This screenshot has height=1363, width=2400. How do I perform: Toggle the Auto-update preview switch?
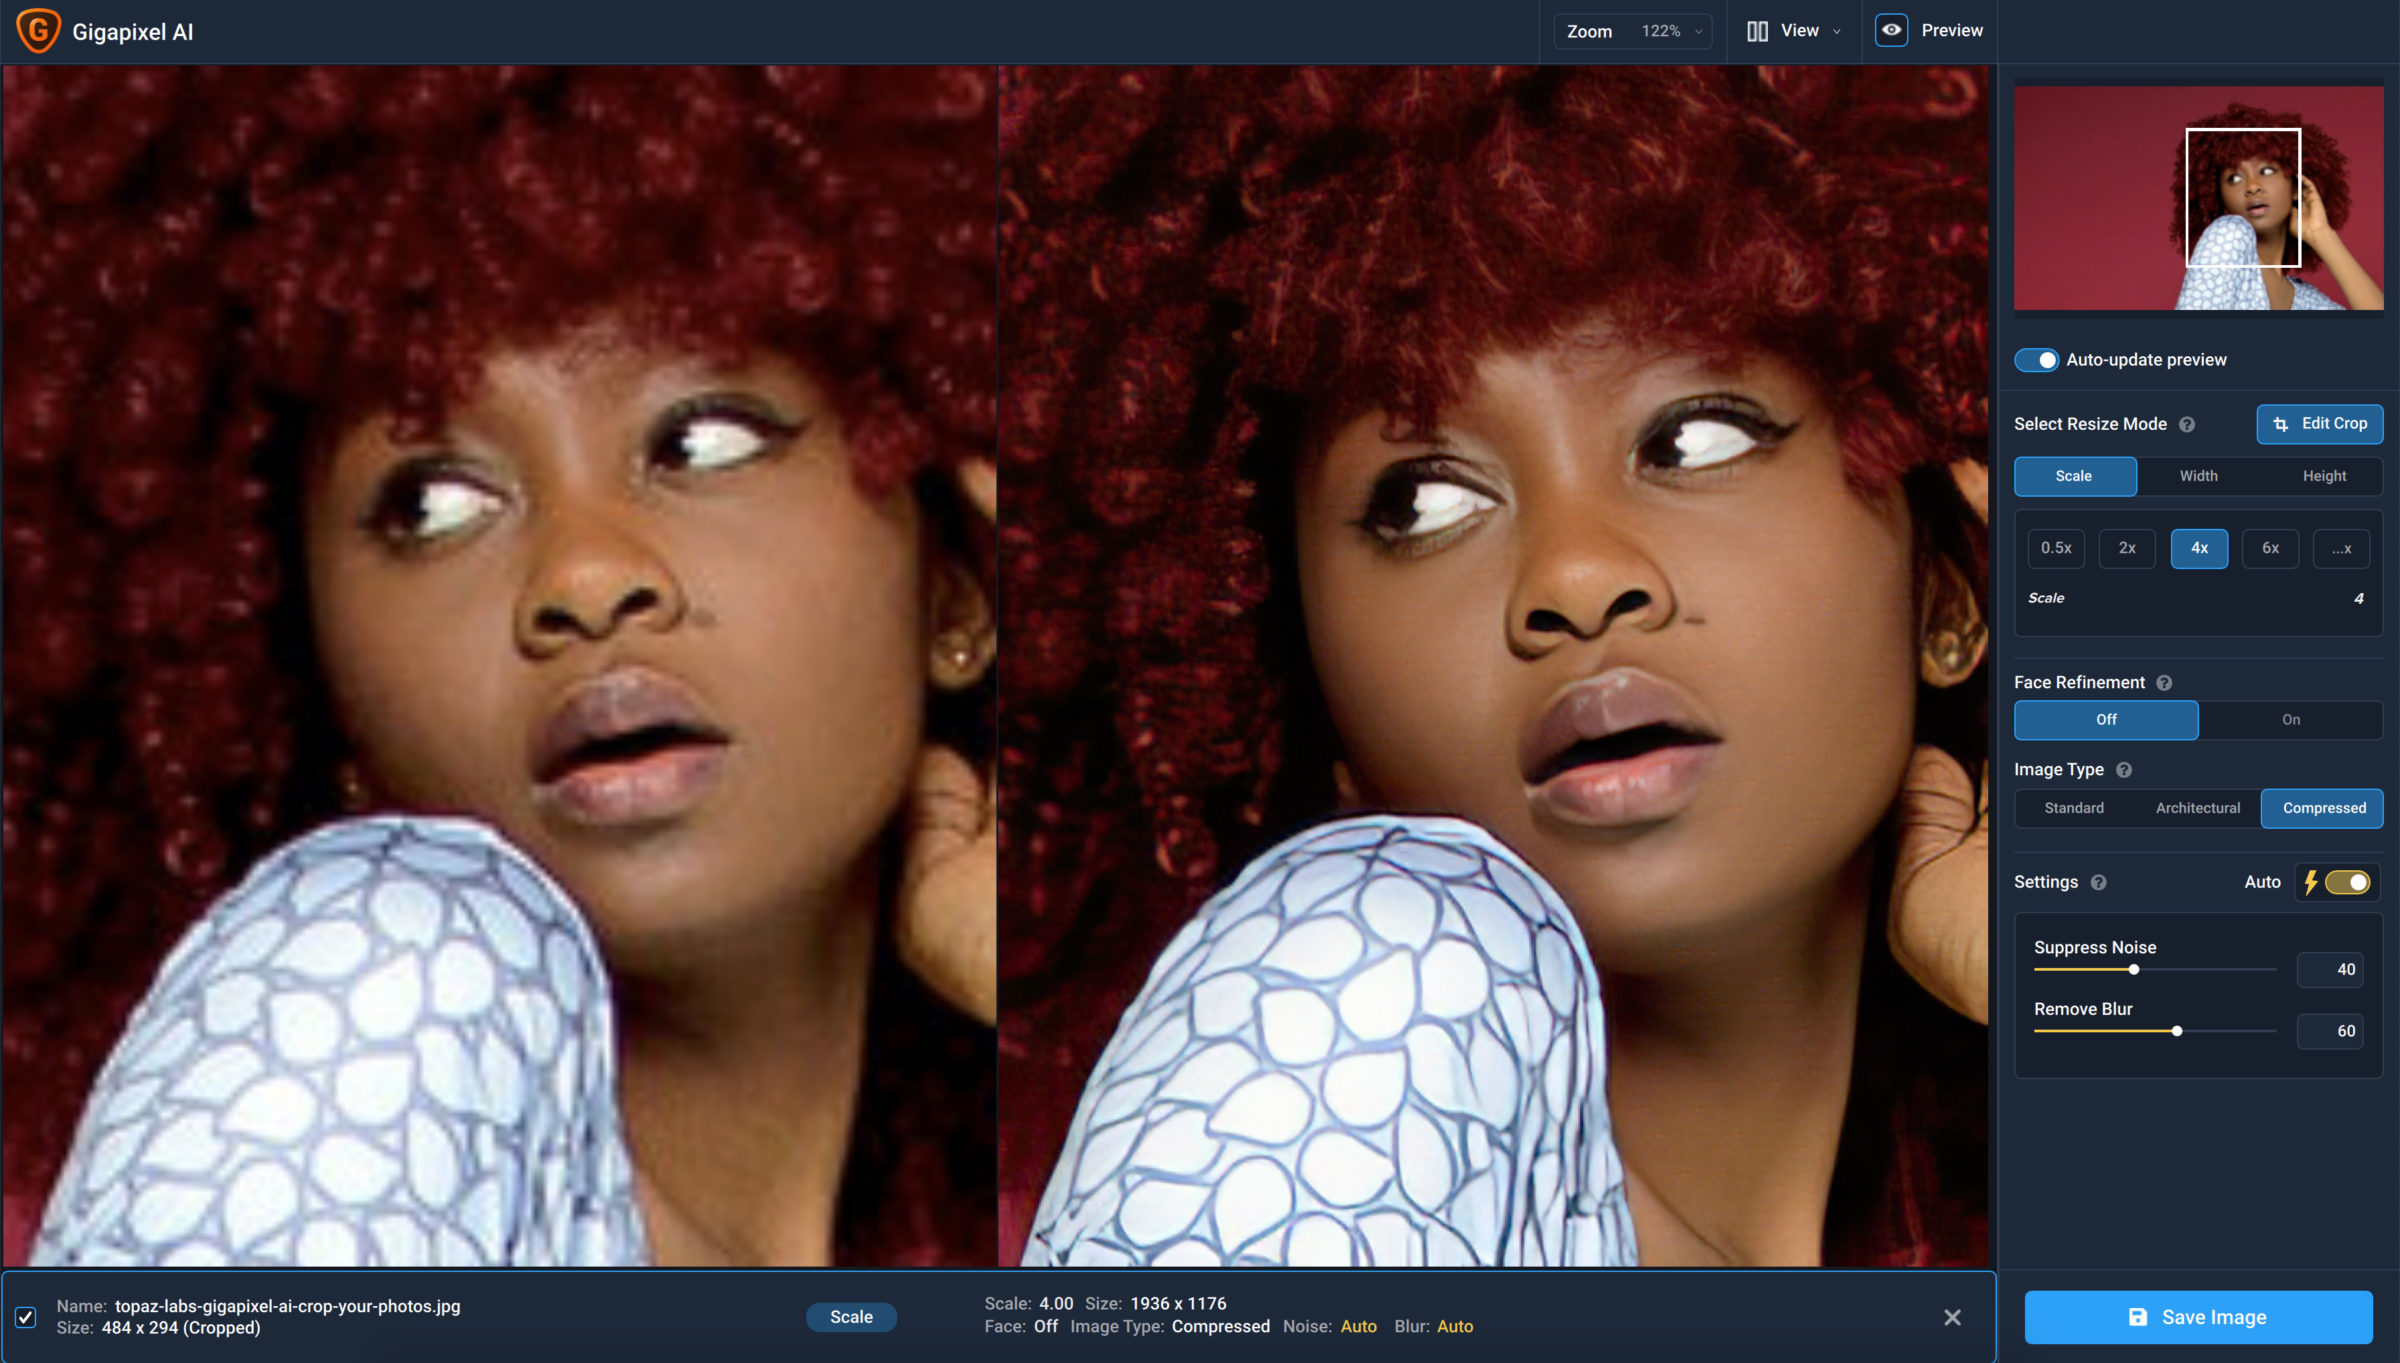(2039, 359)
